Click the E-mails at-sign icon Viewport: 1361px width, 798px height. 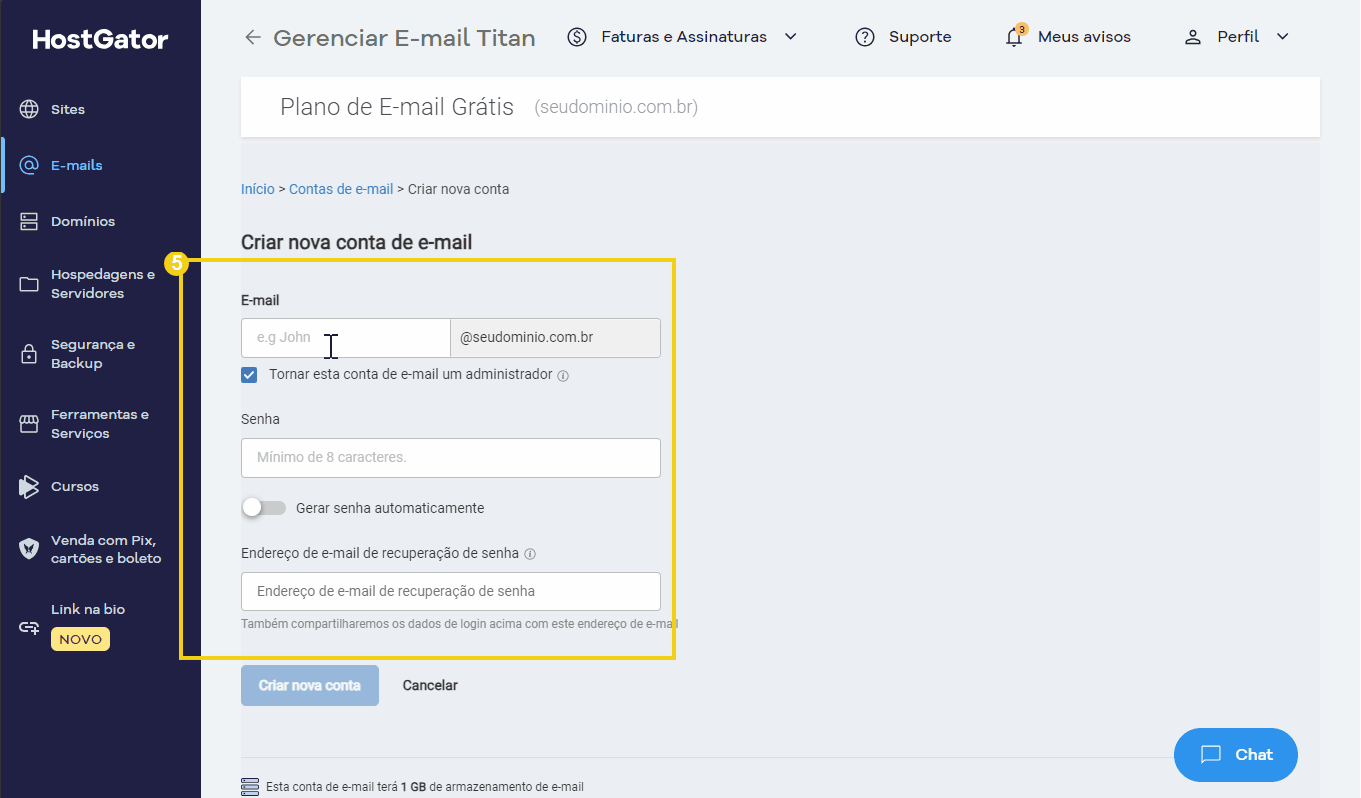(x=29, y=165)
